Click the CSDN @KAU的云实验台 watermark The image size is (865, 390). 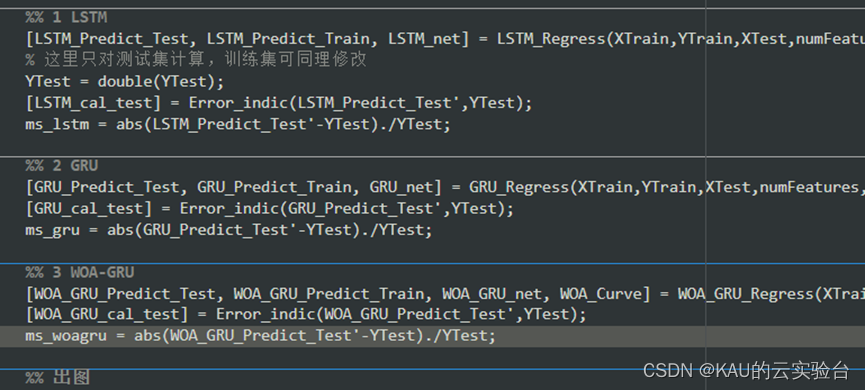tap(746, 371)
